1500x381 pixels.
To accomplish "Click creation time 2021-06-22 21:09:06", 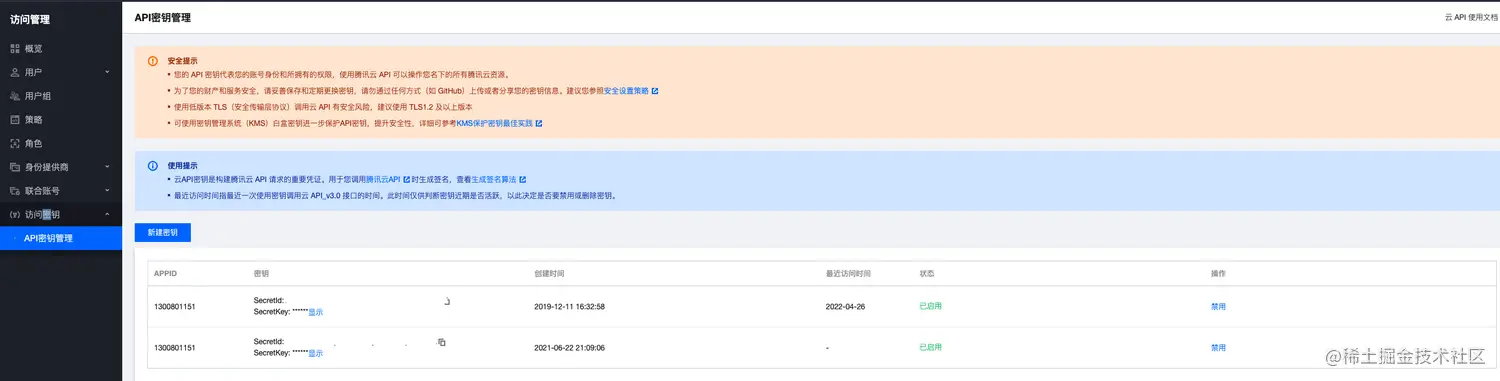I will coord(570,348).
